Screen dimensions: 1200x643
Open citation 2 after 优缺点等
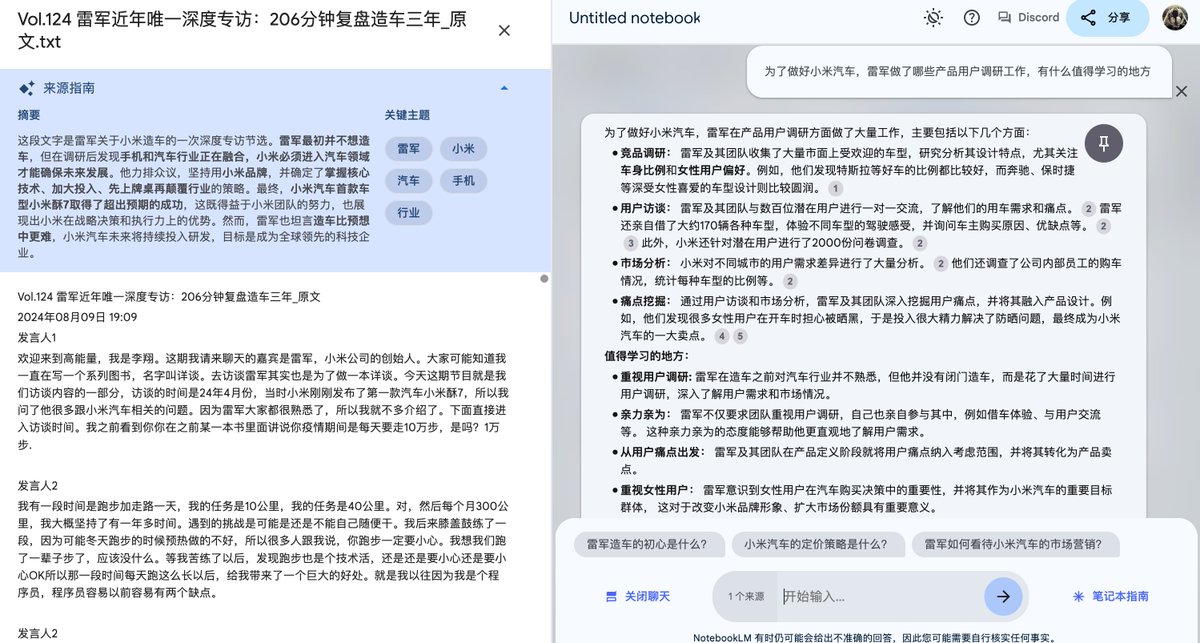(x=1103, y=226)
